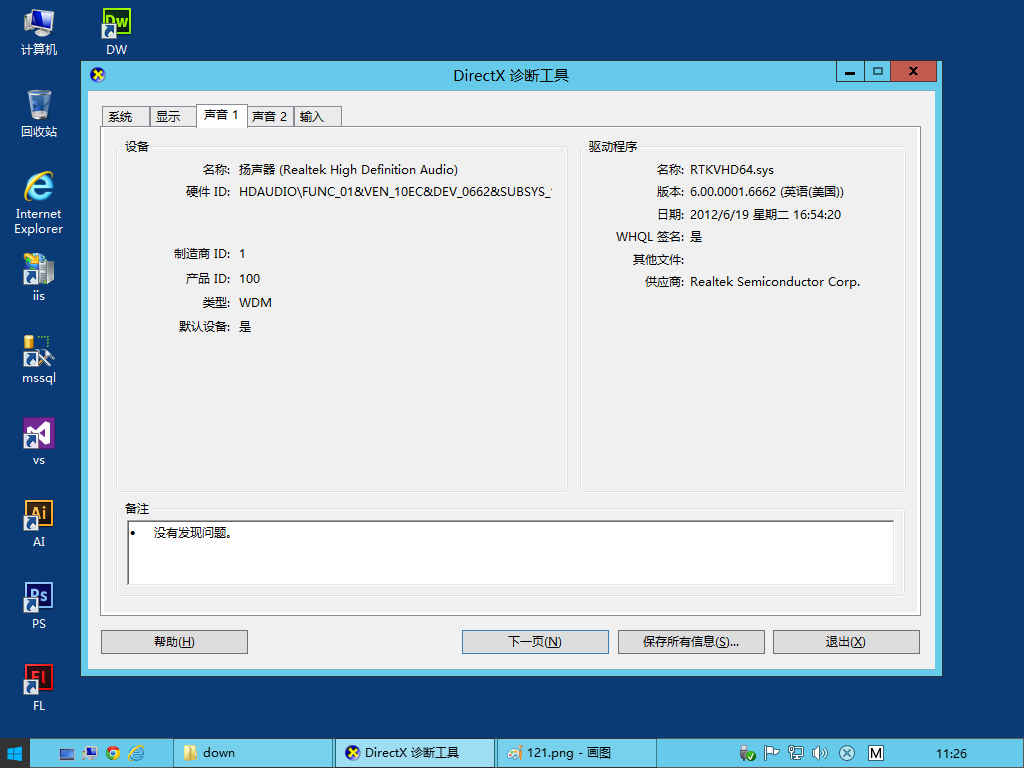Viewport: 1024px width, 768px height.
Task: Switch to the 显示 tab
Action: 172,116
